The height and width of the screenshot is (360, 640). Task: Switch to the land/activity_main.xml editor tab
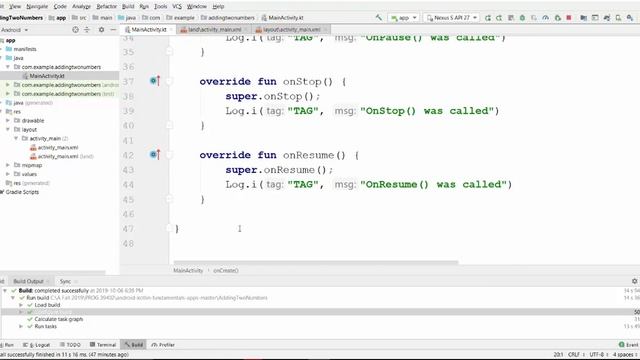[x=214, y=30]
